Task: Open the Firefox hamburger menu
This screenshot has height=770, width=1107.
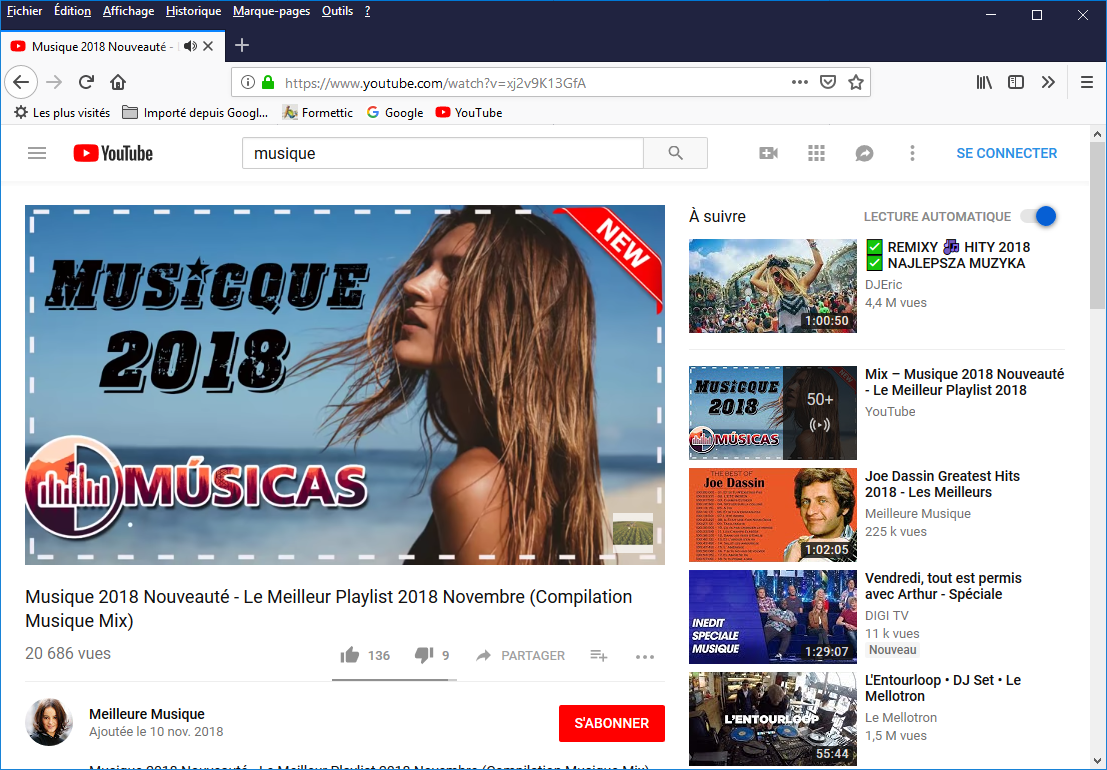Action: pyautogui.click(x=1087, y=83)
